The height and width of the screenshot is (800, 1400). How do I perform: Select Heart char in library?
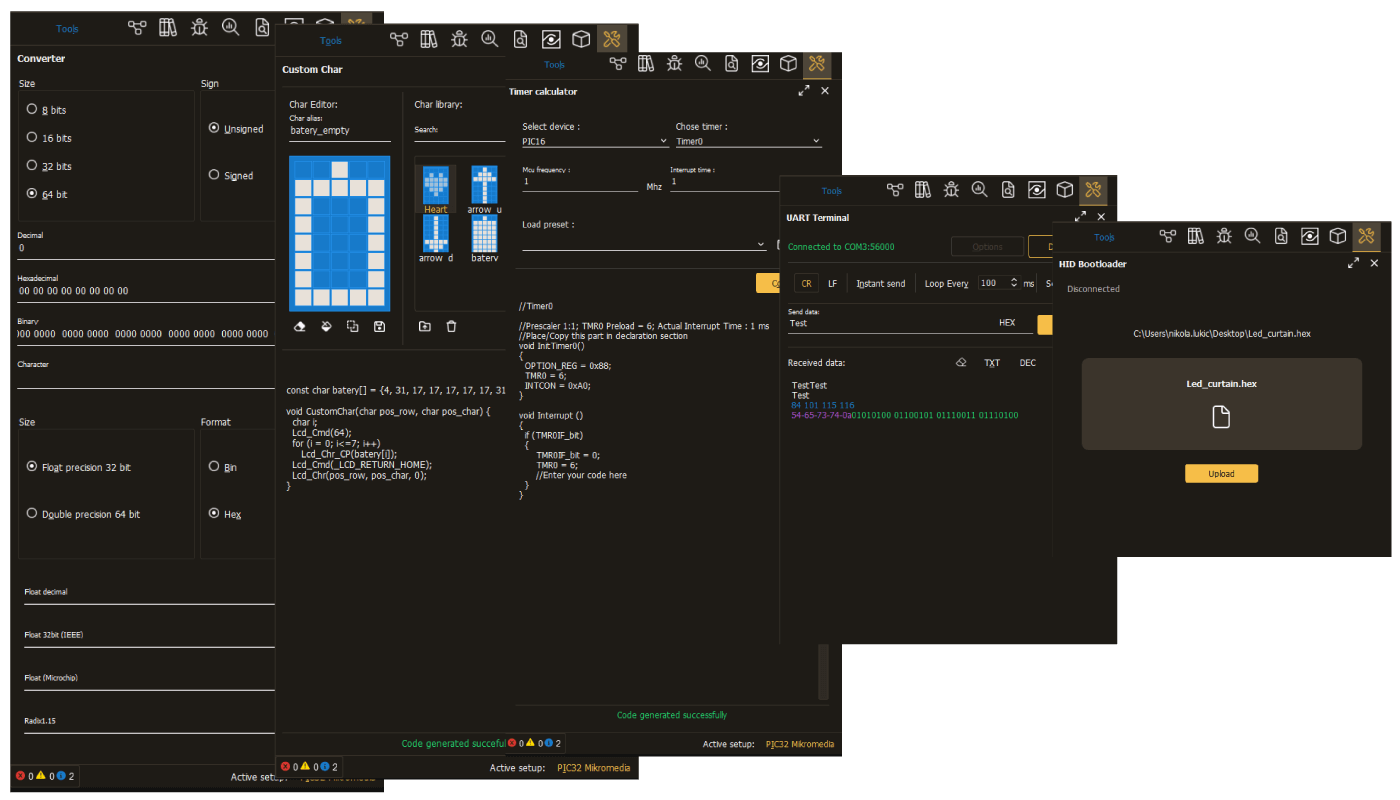coord(435,189)
